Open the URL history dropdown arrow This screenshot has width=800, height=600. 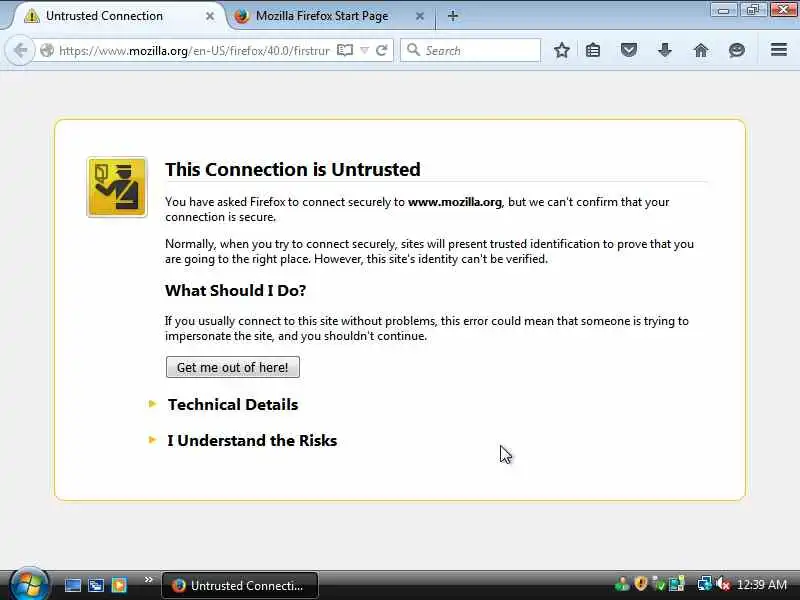point(364,51)
